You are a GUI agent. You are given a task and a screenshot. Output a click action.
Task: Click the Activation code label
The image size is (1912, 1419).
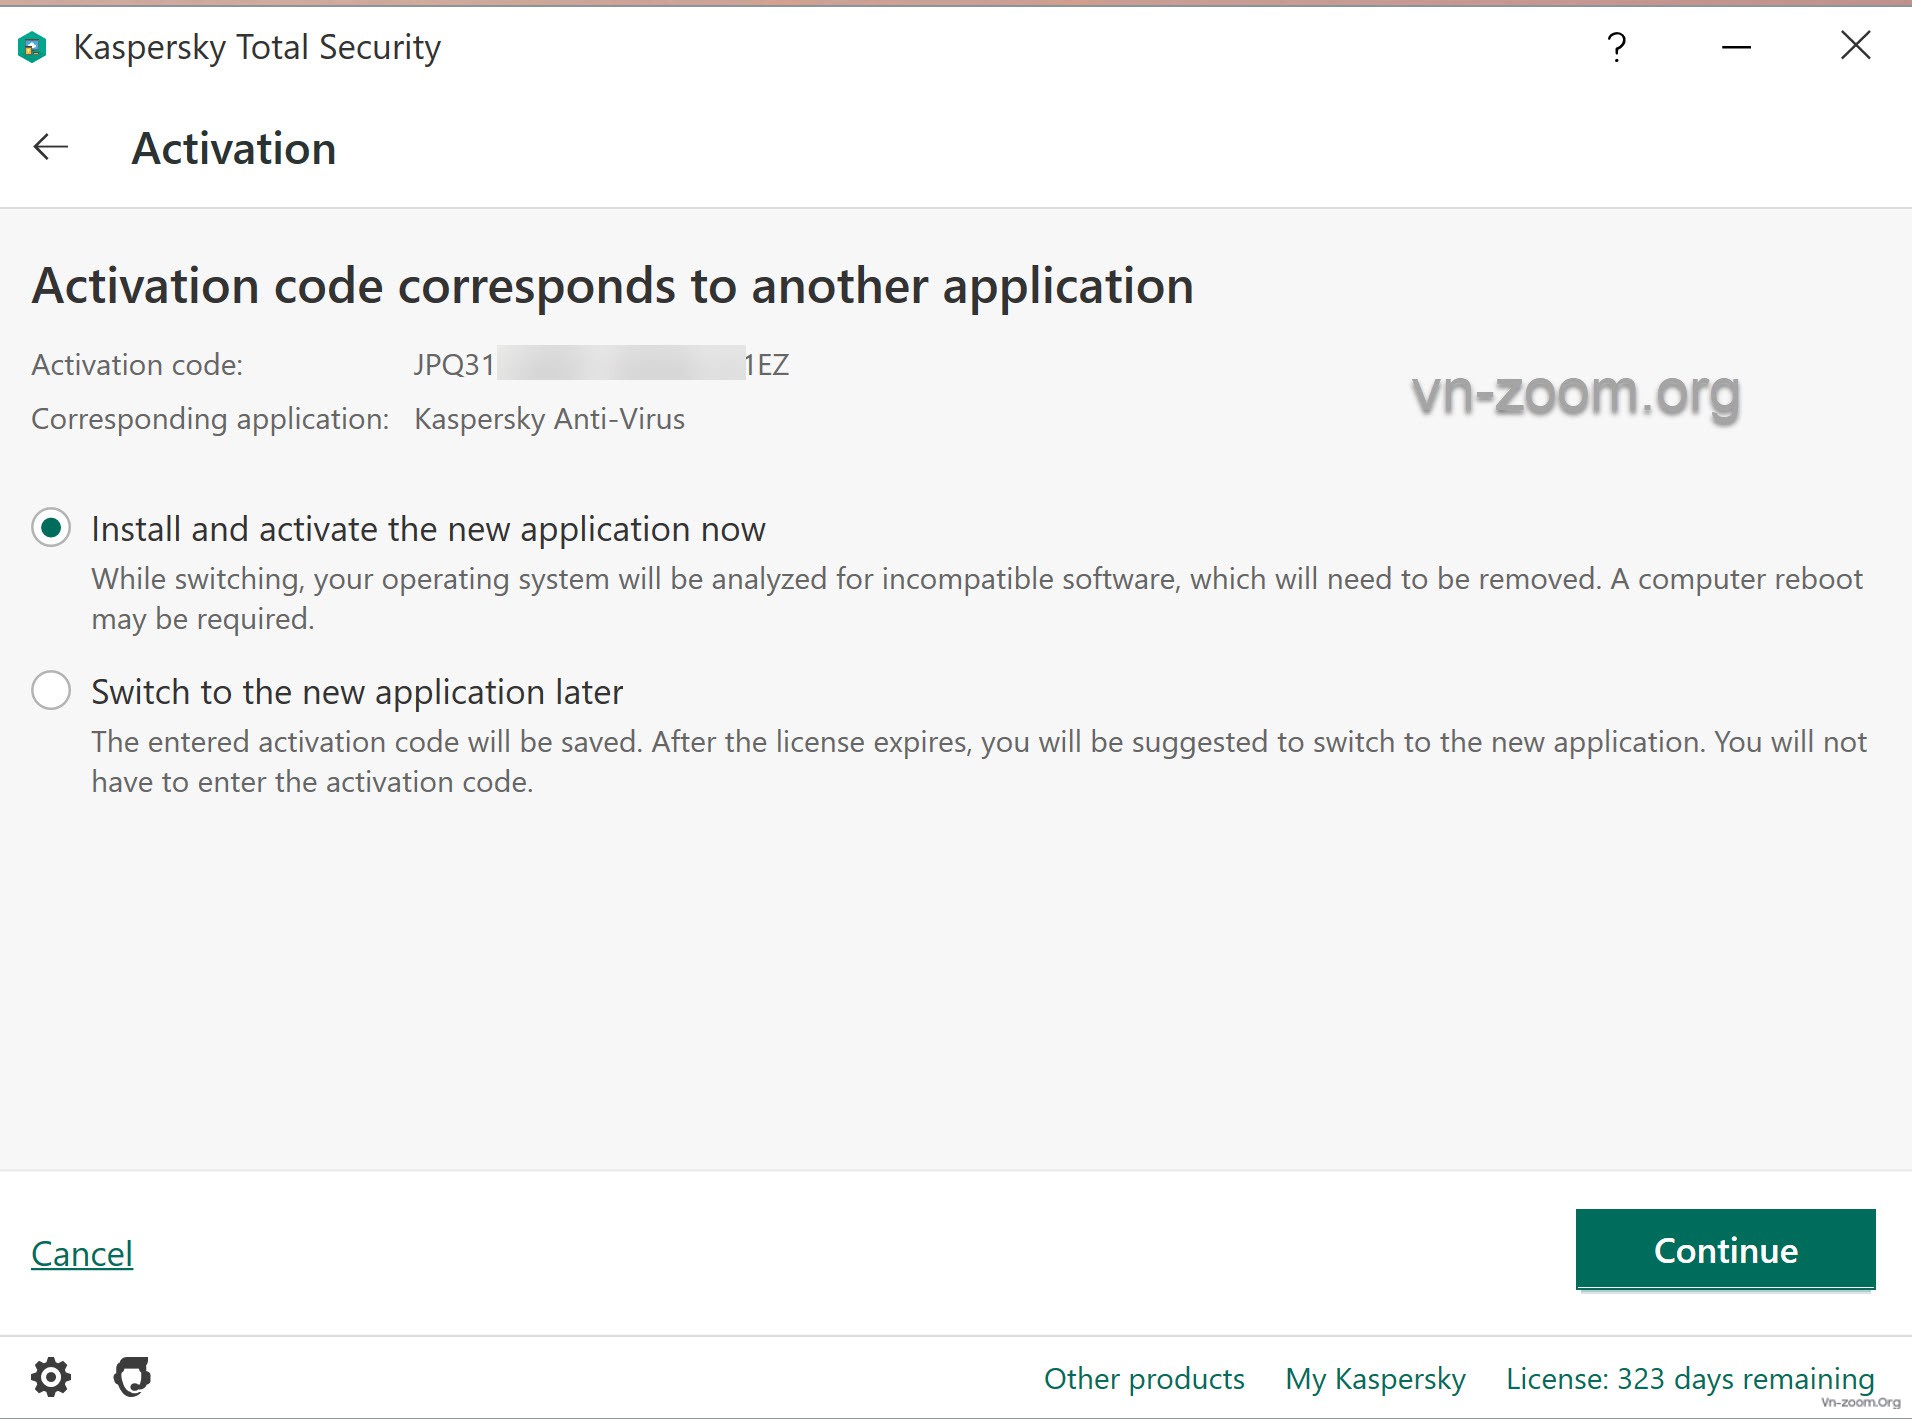point(137,365)
